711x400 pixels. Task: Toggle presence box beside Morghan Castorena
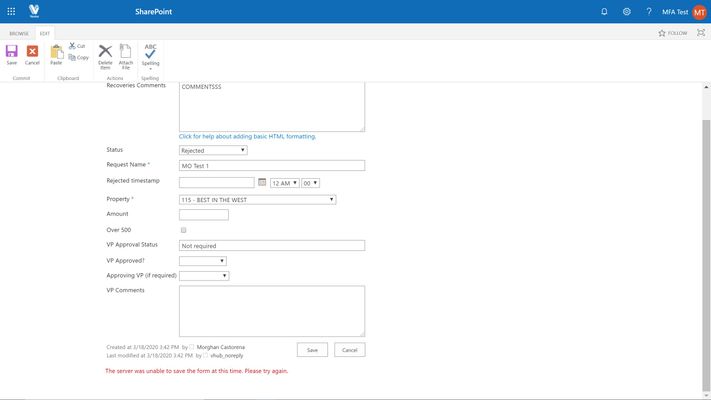tap(192, 347)
